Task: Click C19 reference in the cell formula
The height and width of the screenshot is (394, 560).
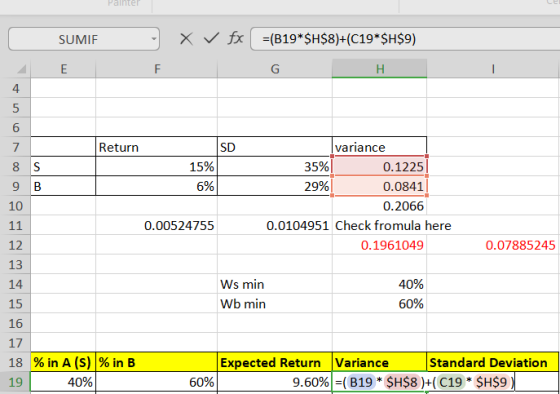Action: 451,382
